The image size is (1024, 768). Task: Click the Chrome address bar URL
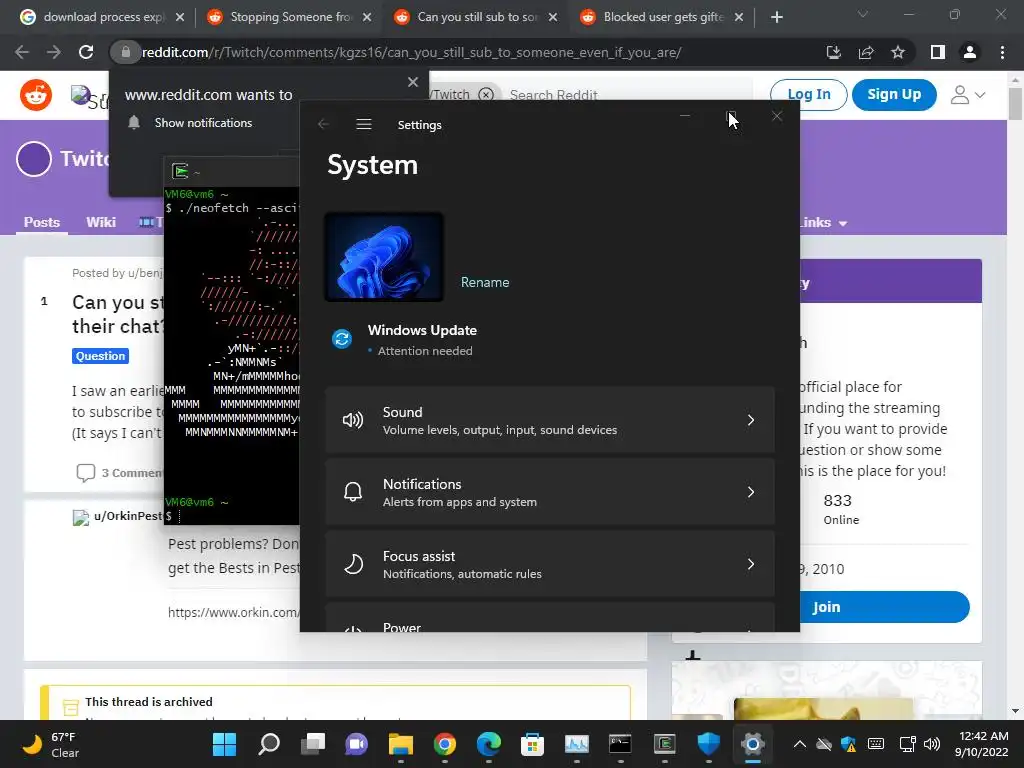coord(411,52)
